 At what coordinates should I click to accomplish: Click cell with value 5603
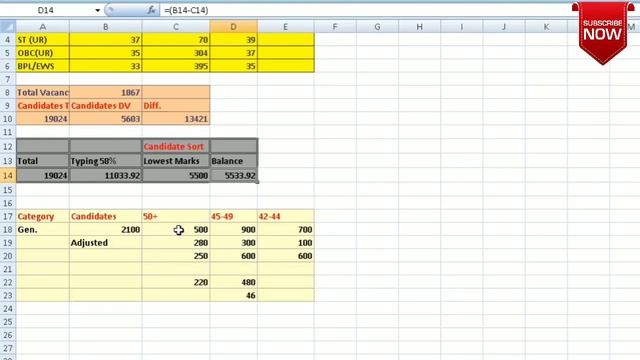coord(106,119)
